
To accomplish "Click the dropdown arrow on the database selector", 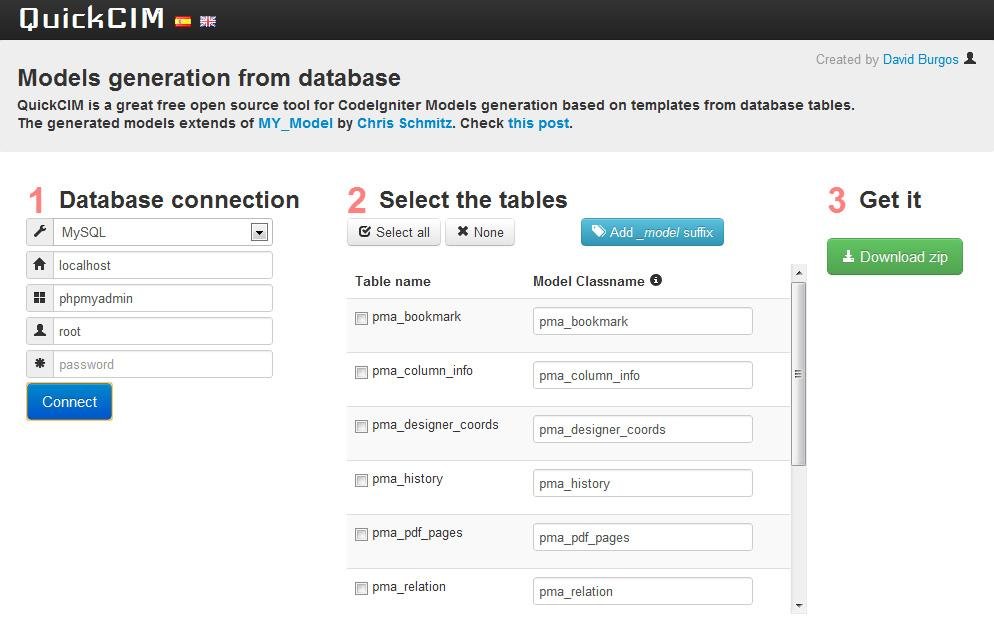I will (260, 231).
